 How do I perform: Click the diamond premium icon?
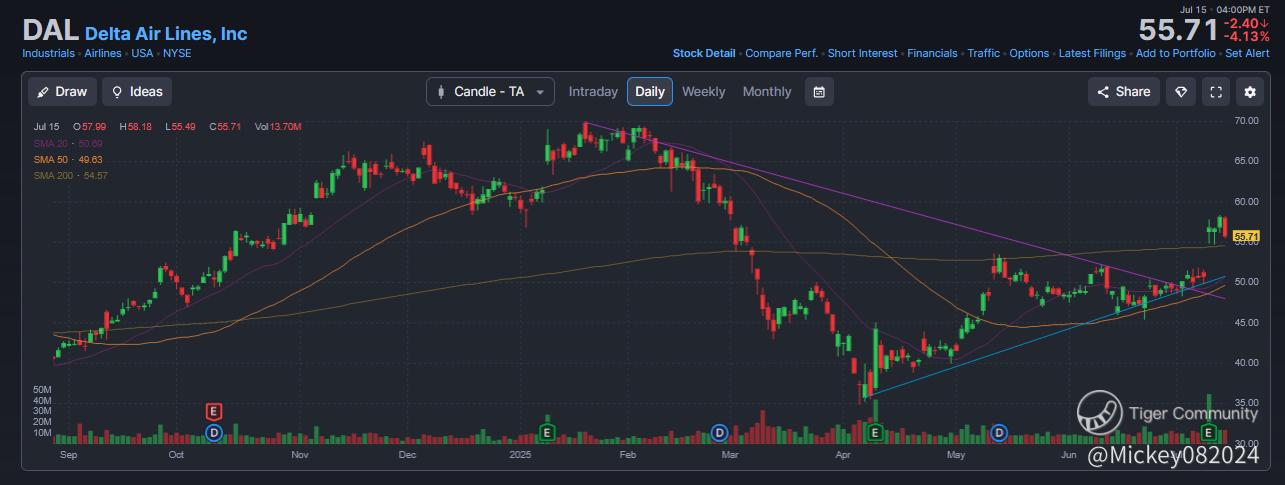point(1181,91)
